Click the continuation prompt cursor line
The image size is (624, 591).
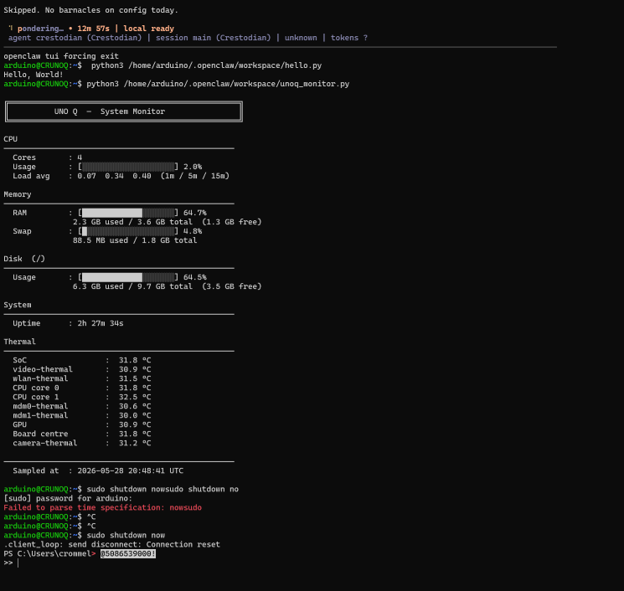[11, 563]
